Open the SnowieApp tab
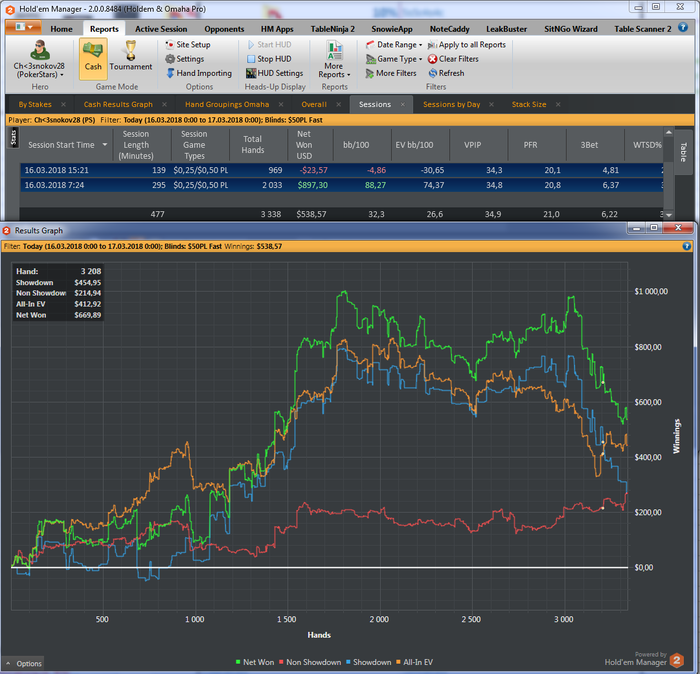 coord(392,29)
